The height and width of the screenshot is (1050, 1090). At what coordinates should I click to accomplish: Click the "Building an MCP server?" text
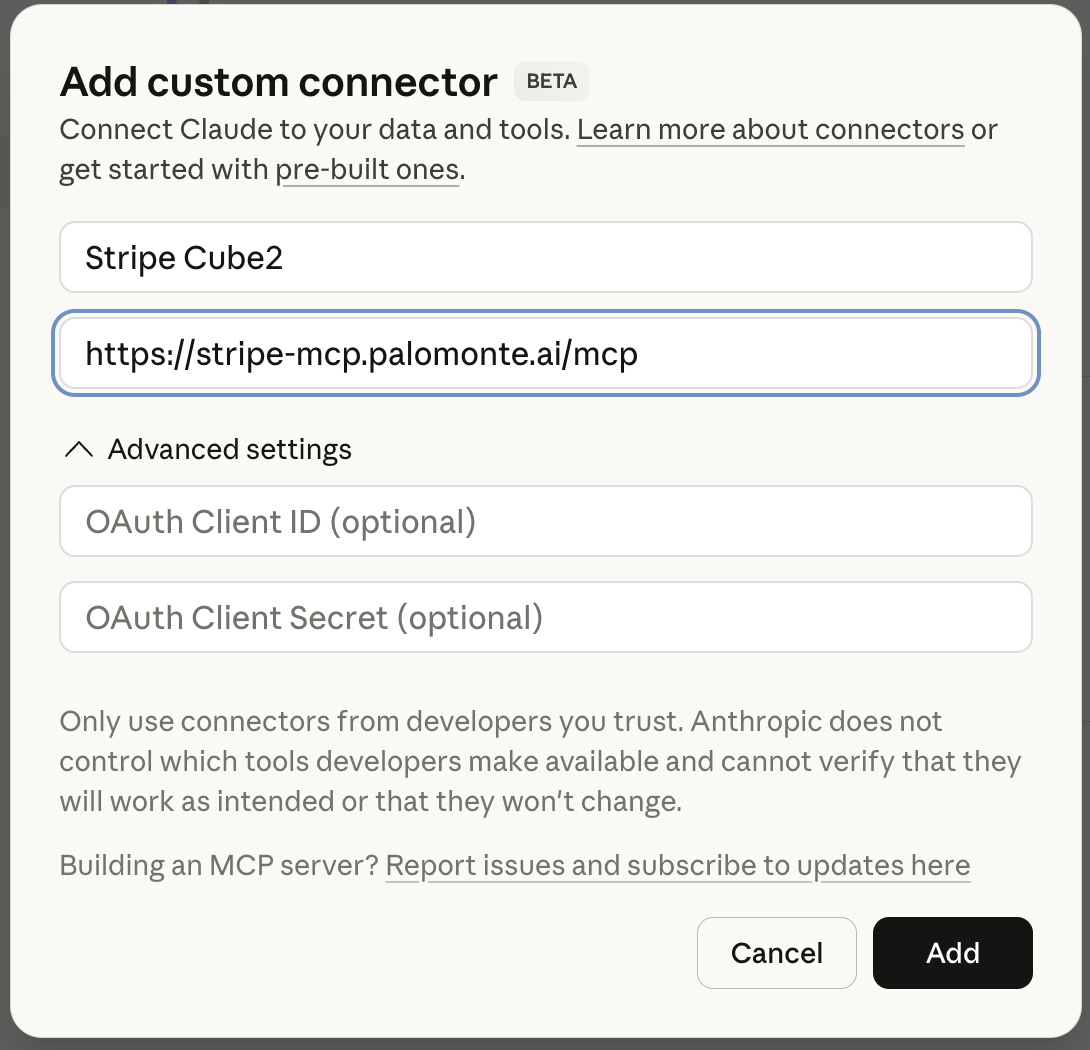click(218, 865)
